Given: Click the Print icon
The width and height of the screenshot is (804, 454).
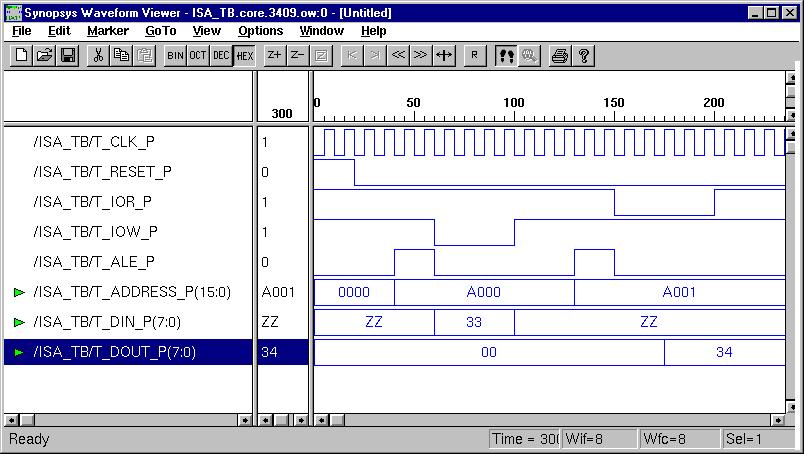Looking at the screenshot, I should tap(560, 55).
